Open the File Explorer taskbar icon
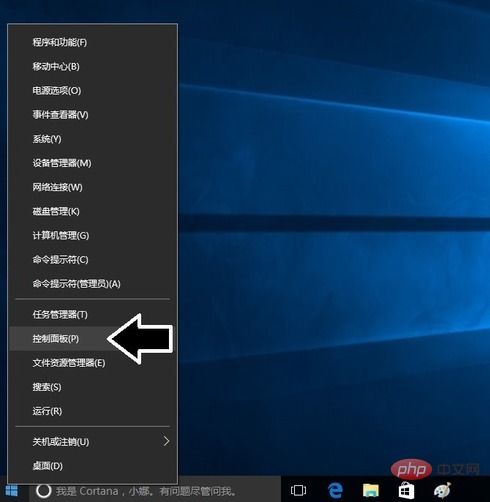Viewport: 490px width, 502px height. (371, 490)
